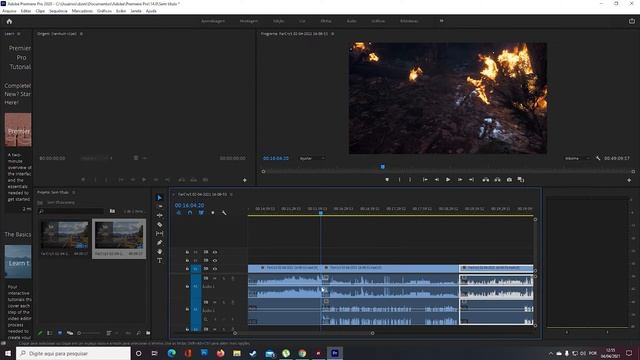Open the Premiere Pro Tutorial thumbnail
The height and width of the screenshot is (360, 640).
click(x=18, y=130)
